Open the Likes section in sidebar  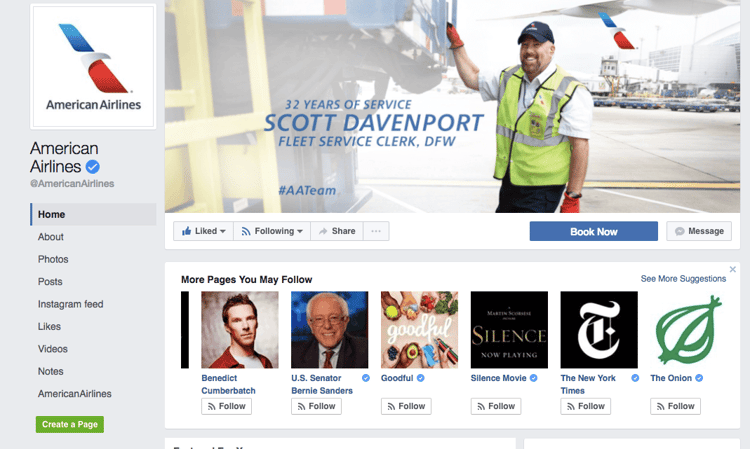pyautogui.click(x=49, y=327)
